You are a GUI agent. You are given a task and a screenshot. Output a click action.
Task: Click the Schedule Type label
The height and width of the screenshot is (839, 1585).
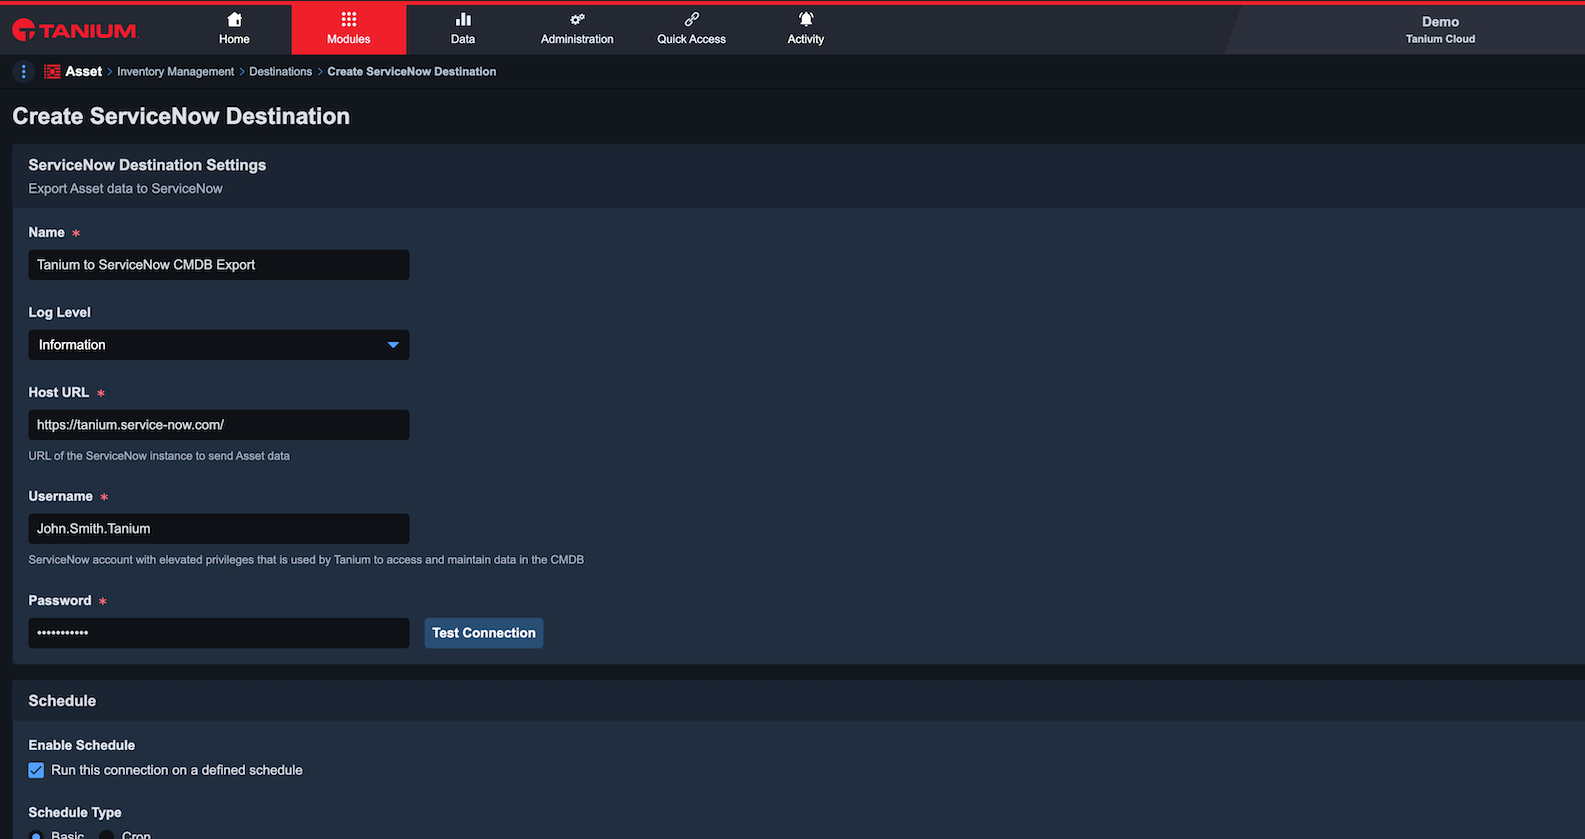(75, 812)
